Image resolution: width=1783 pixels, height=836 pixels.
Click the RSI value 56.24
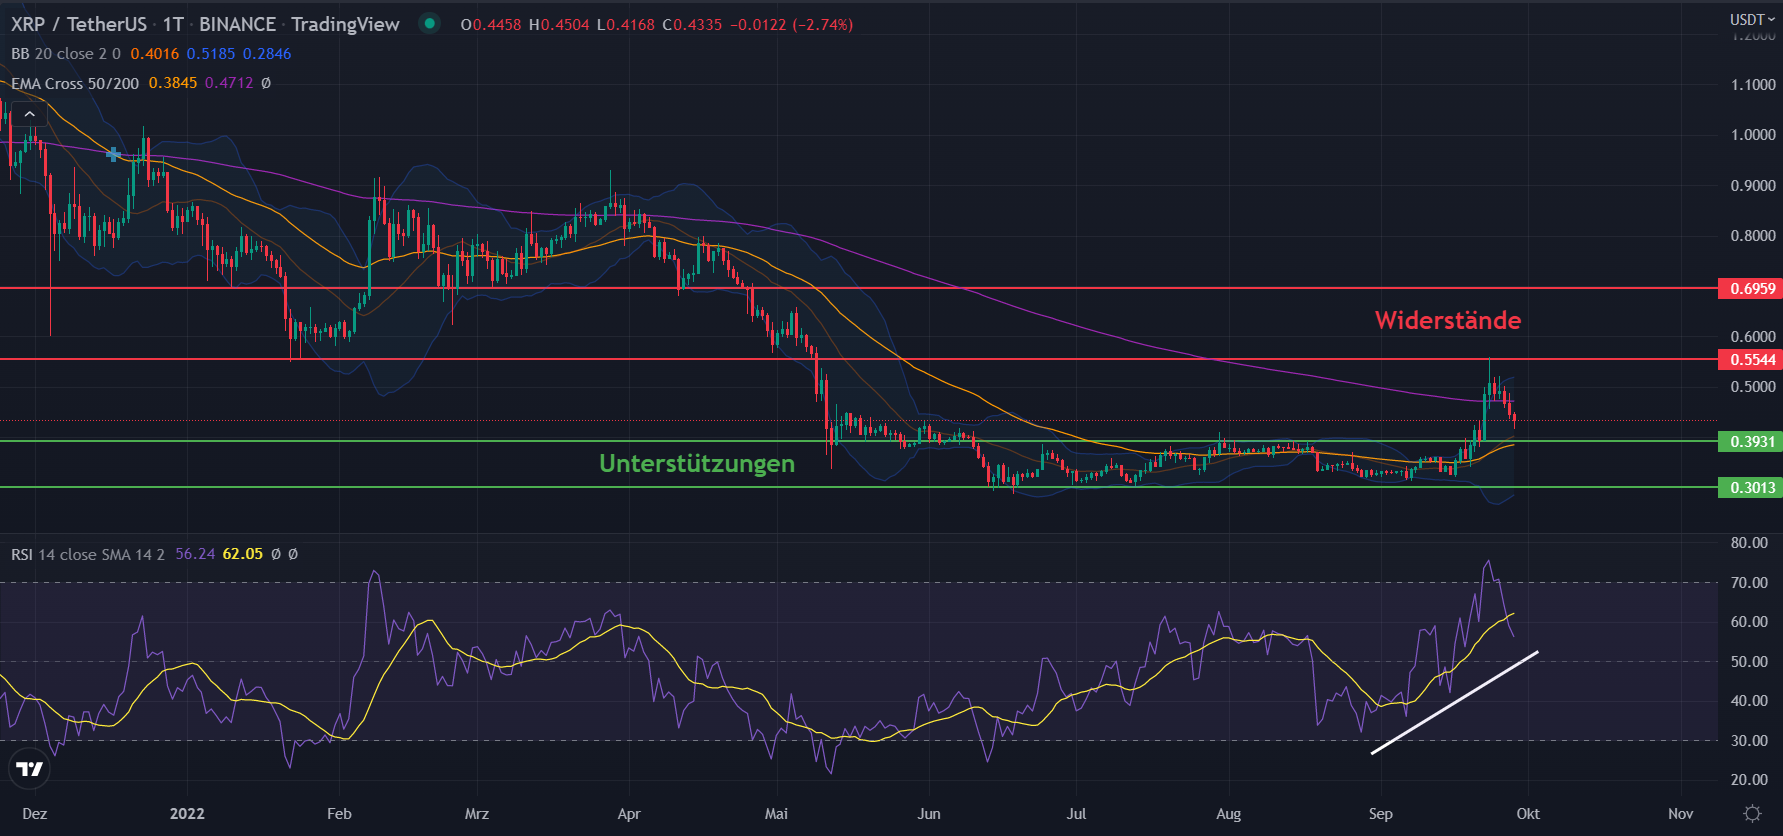tap(195, 554)
